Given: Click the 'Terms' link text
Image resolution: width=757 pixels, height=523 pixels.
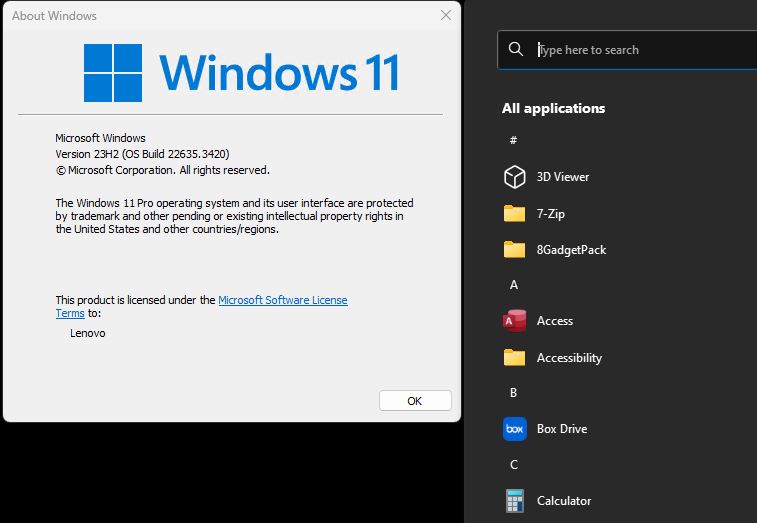Looking at the screenshot, I should (70, 313).
